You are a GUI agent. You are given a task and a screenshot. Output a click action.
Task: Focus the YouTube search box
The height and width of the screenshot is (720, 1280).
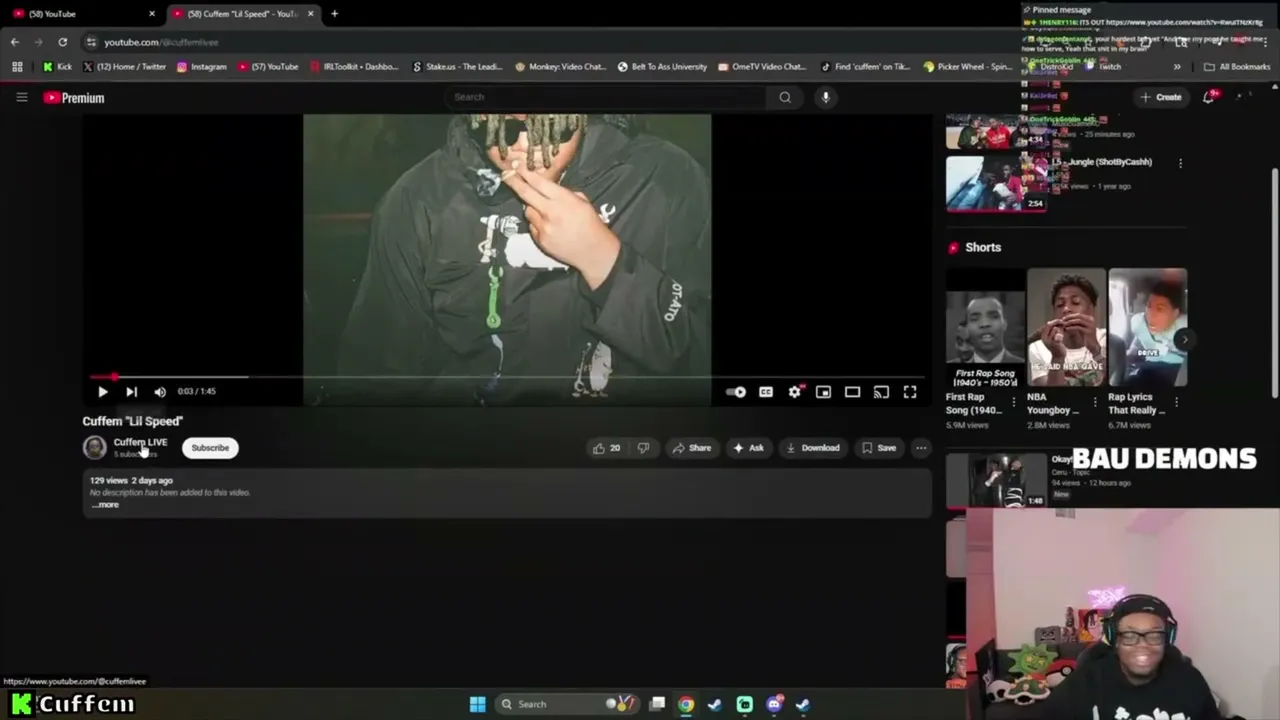point(607,97)
